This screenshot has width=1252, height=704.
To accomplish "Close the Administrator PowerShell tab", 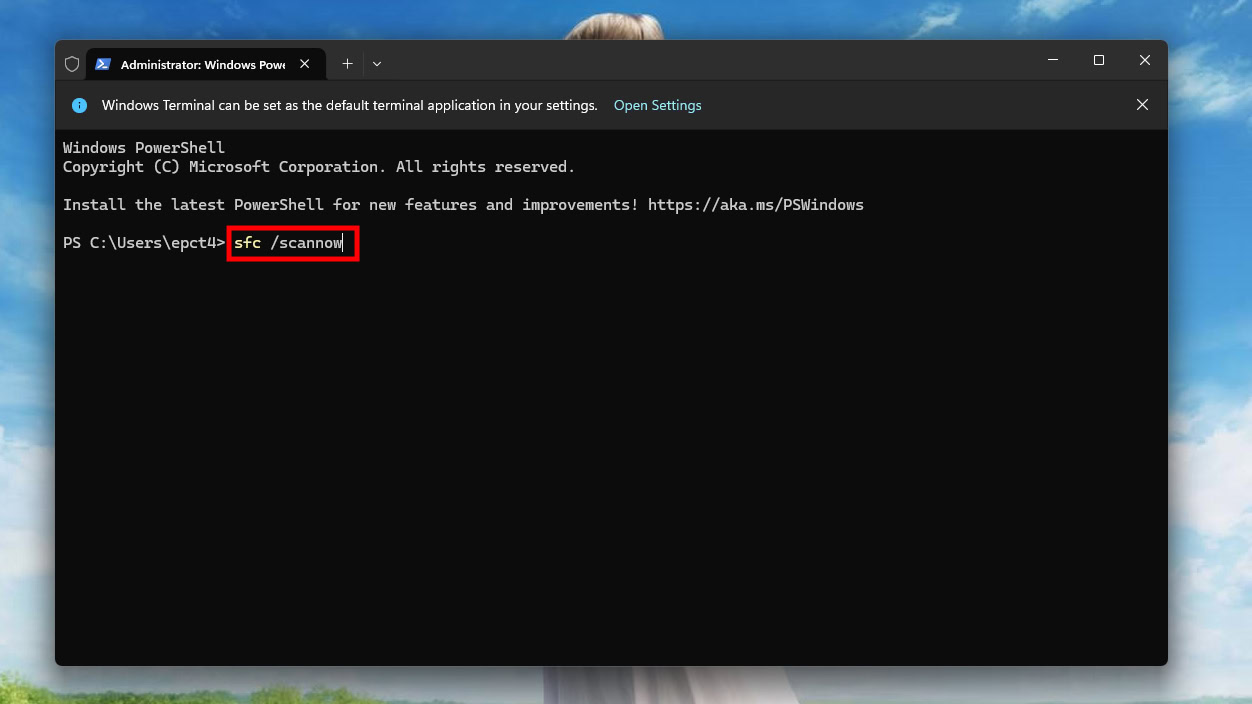I will coord(305,64).
